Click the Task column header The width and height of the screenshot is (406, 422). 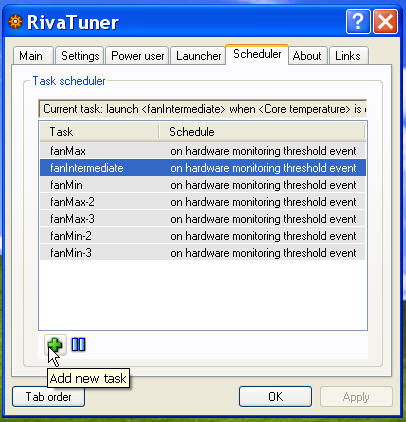(99, 132)
